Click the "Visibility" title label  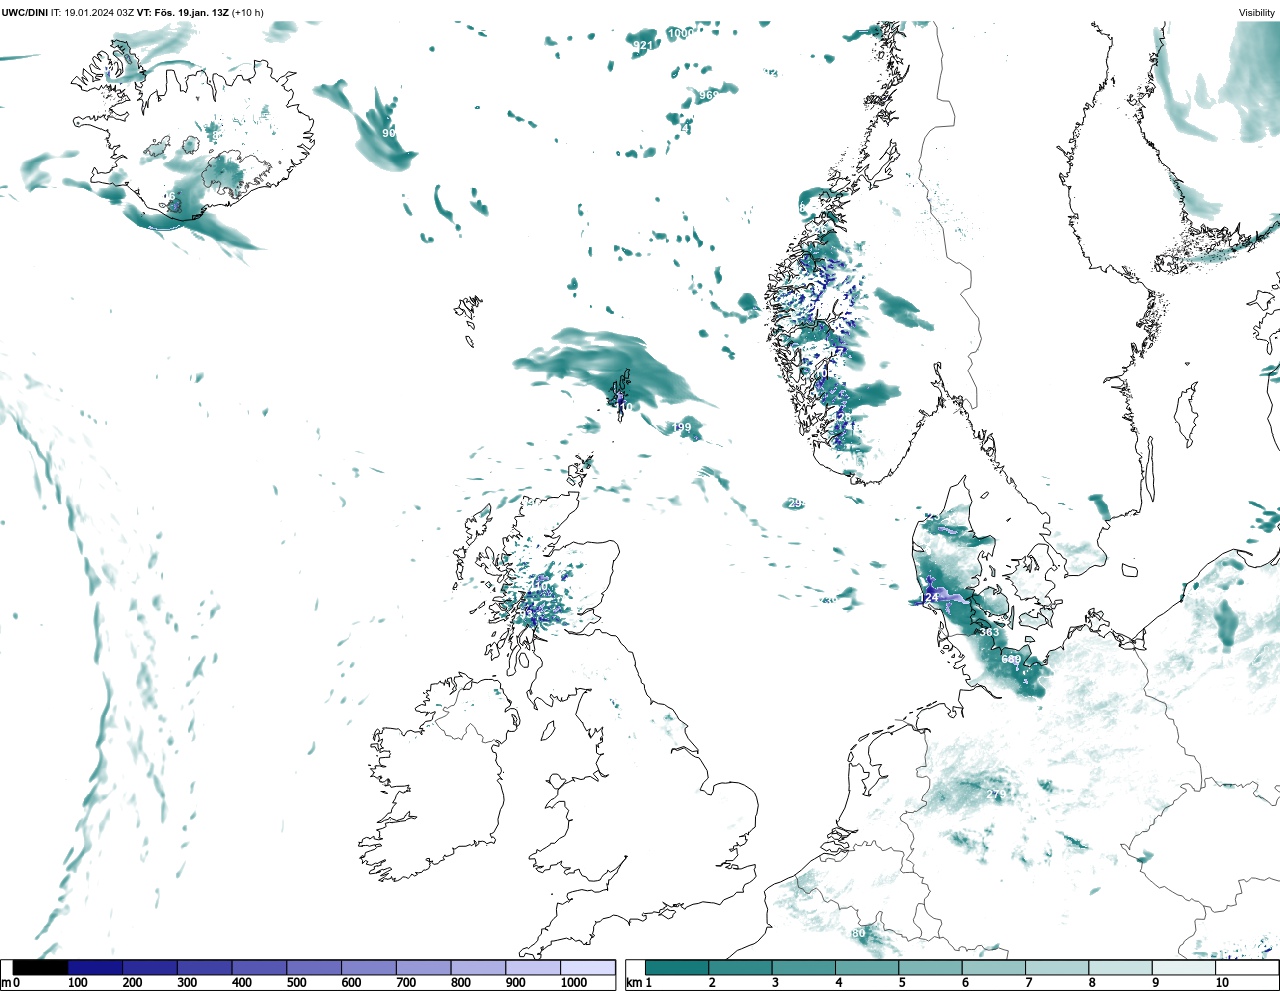point(1257,13)
